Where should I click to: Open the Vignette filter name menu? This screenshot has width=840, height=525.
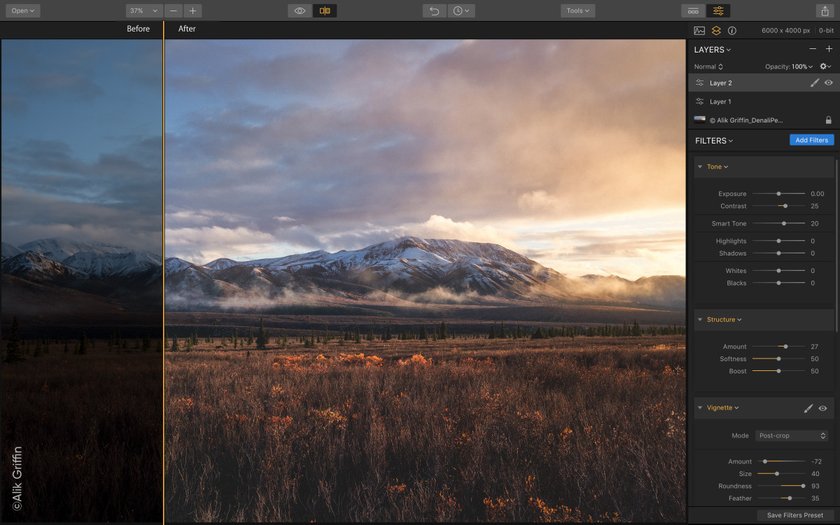(x=723, y=408)
